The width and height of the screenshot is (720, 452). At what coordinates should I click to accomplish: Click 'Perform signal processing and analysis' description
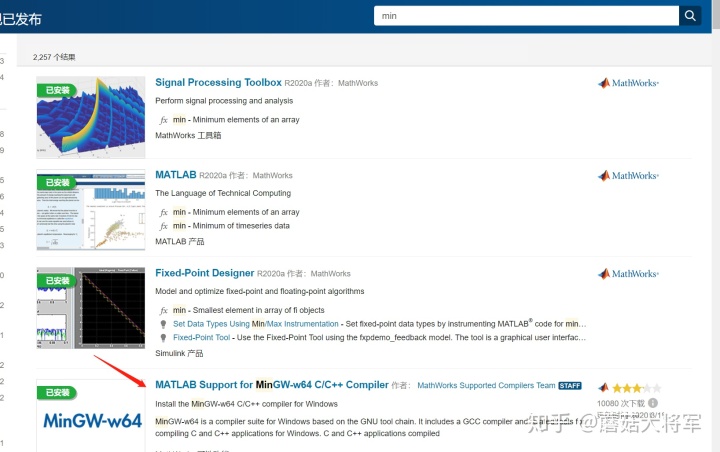[x=224, y=101]
